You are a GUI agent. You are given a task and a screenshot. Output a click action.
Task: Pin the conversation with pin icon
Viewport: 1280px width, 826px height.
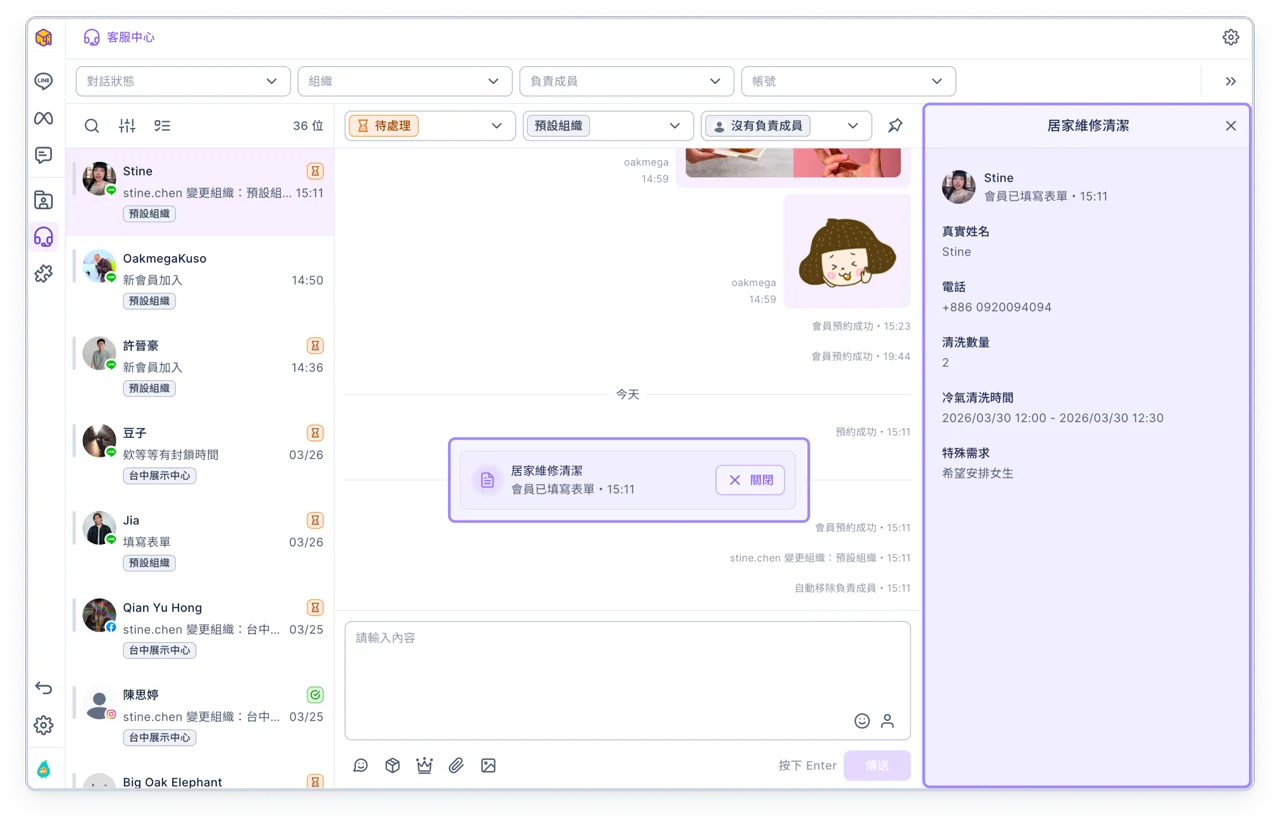tap(895, 126)
